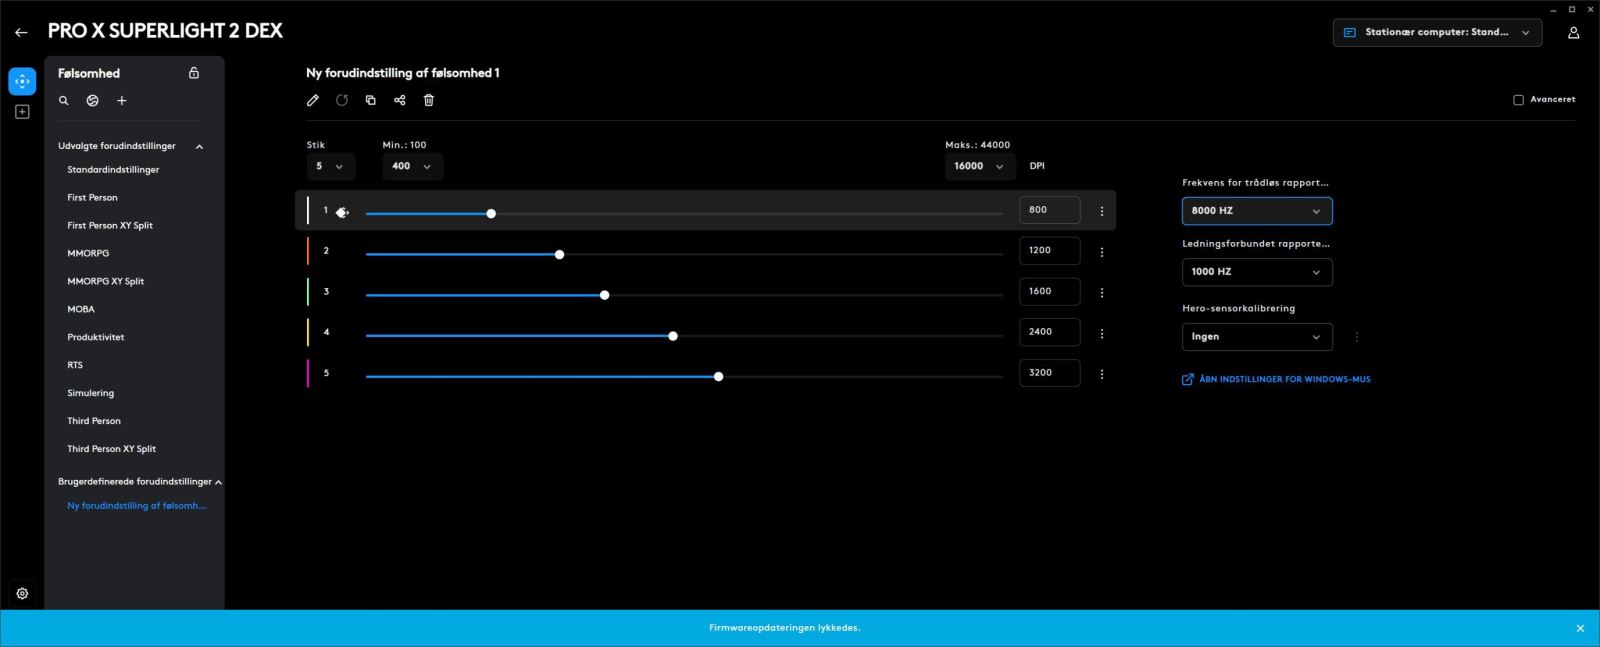Viewport: 1600px width, 647px height.
Task: Click slider handle for DPI level 4
Action: click(673, 336)
